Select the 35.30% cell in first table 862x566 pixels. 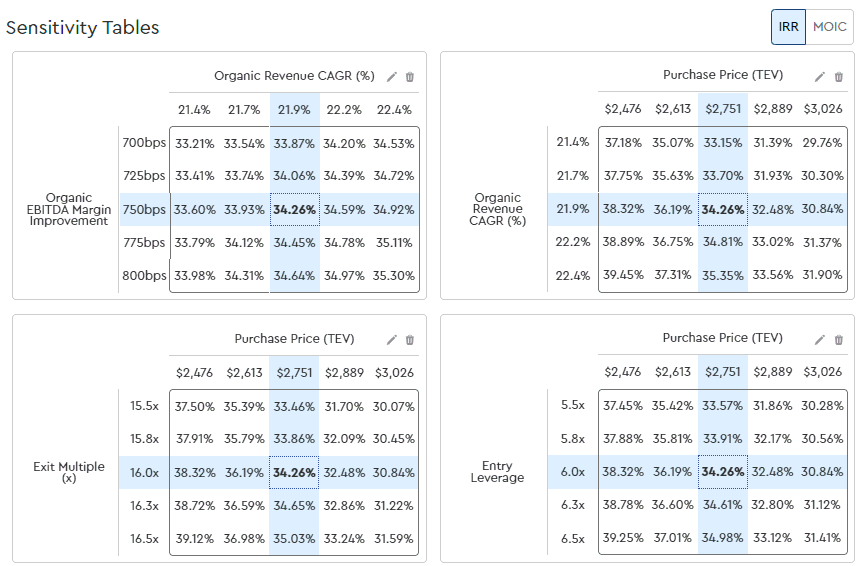(393, 276)
